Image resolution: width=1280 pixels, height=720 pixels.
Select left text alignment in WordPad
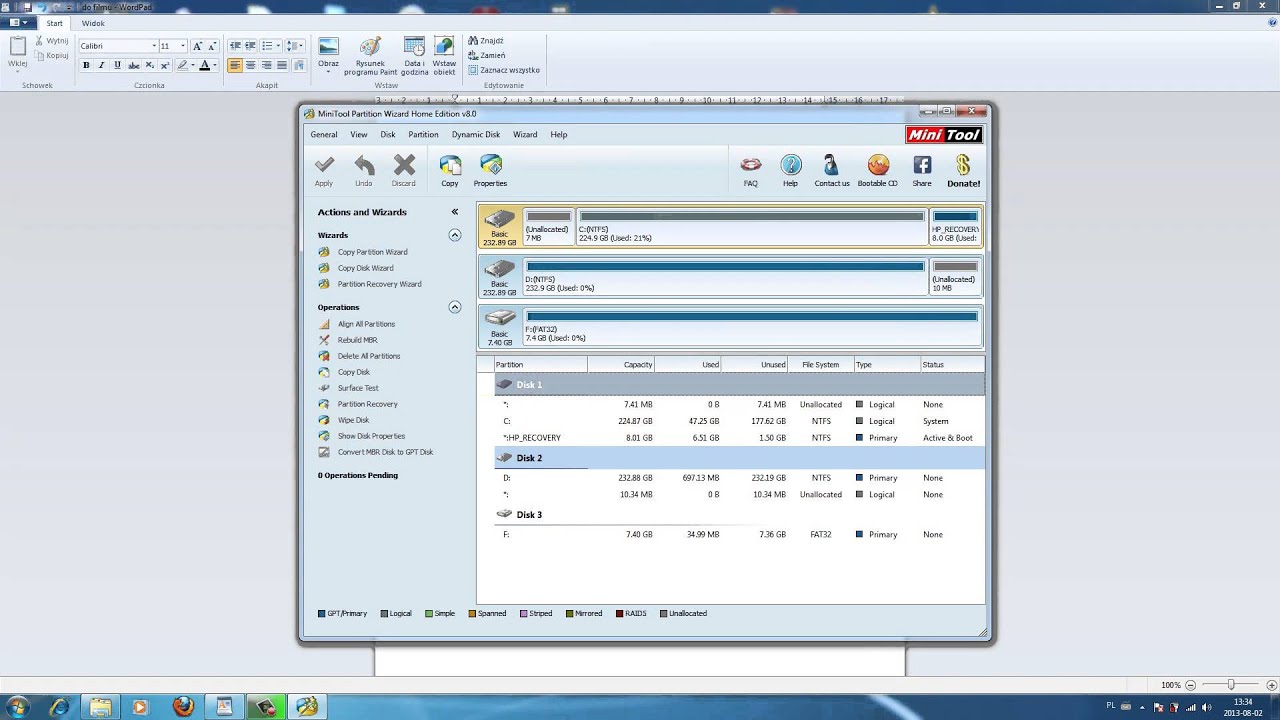coord(235,65)
